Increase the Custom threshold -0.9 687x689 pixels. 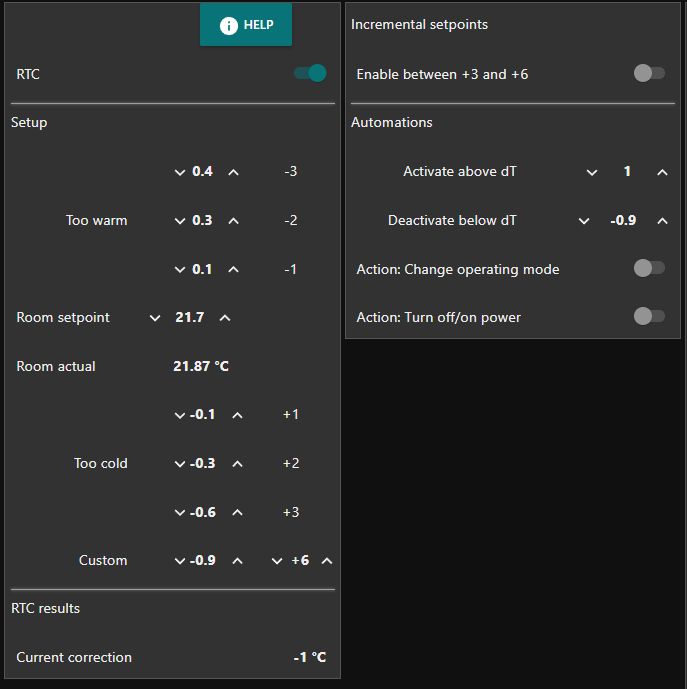point(237,561)
